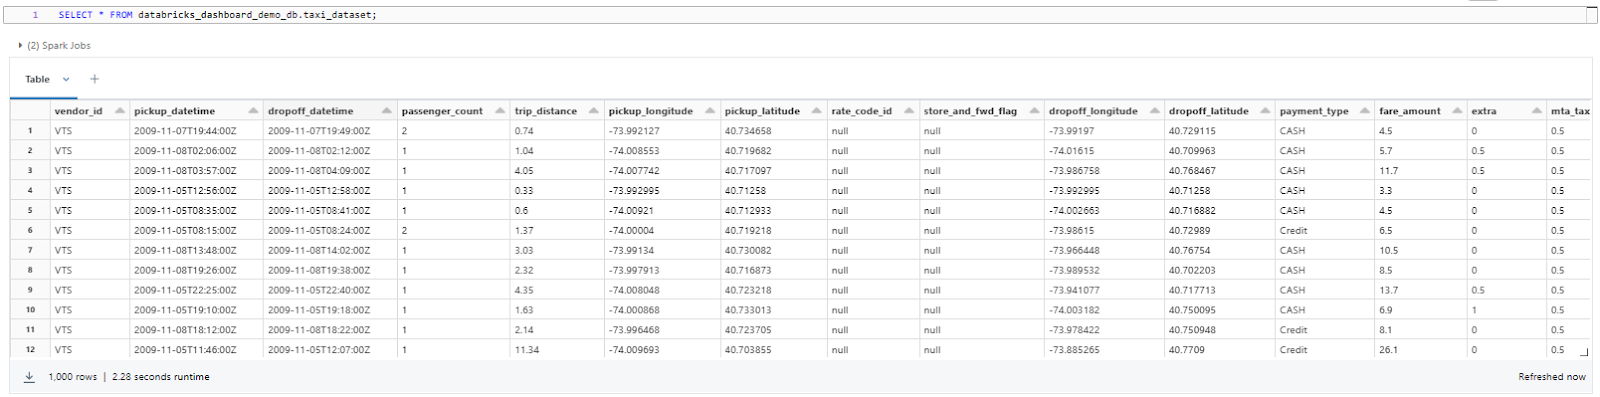This screenshot has width=1600, height=397.
Task: Sort by dropoff_datetime column arrow
Action: click(x=387, y=111)
